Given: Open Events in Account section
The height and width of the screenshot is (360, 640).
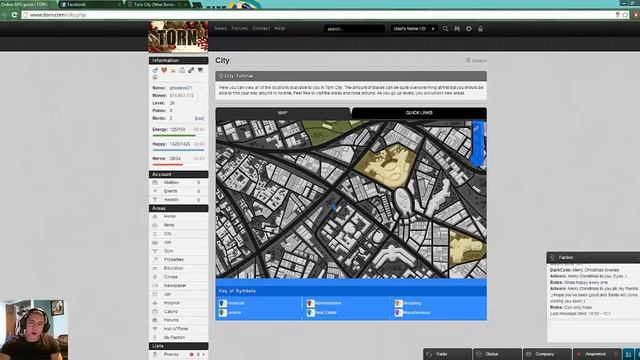Looking at the screenshot, I should coord(178,191).
